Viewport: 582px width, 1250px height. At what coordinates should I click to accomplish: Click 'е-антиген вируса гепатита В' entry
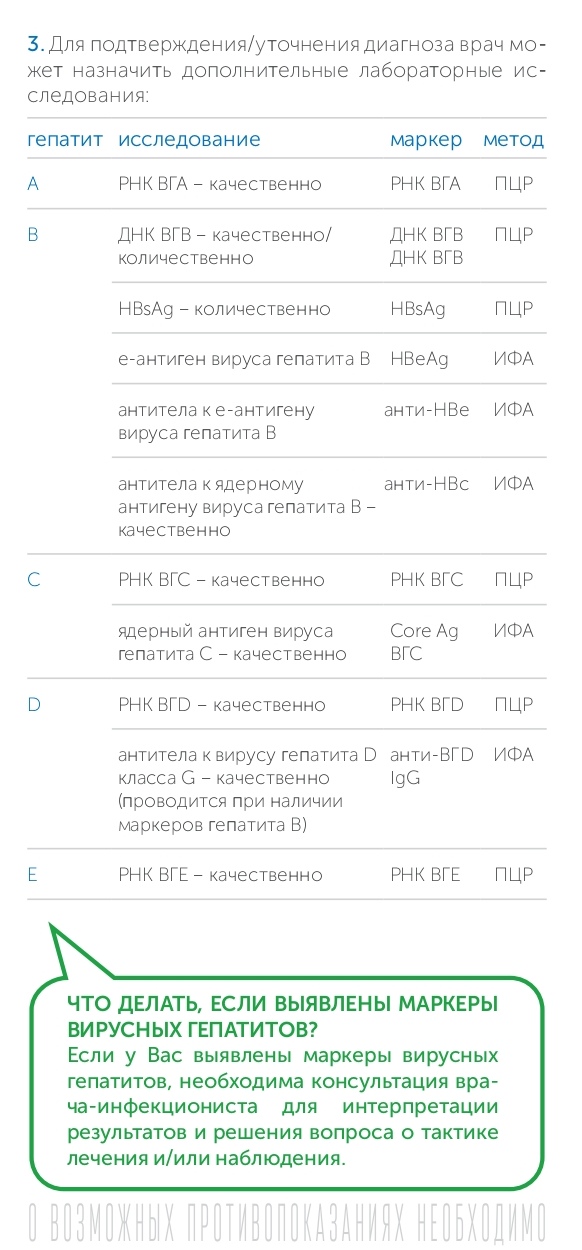pyautogui.click(x=244, y=359)
